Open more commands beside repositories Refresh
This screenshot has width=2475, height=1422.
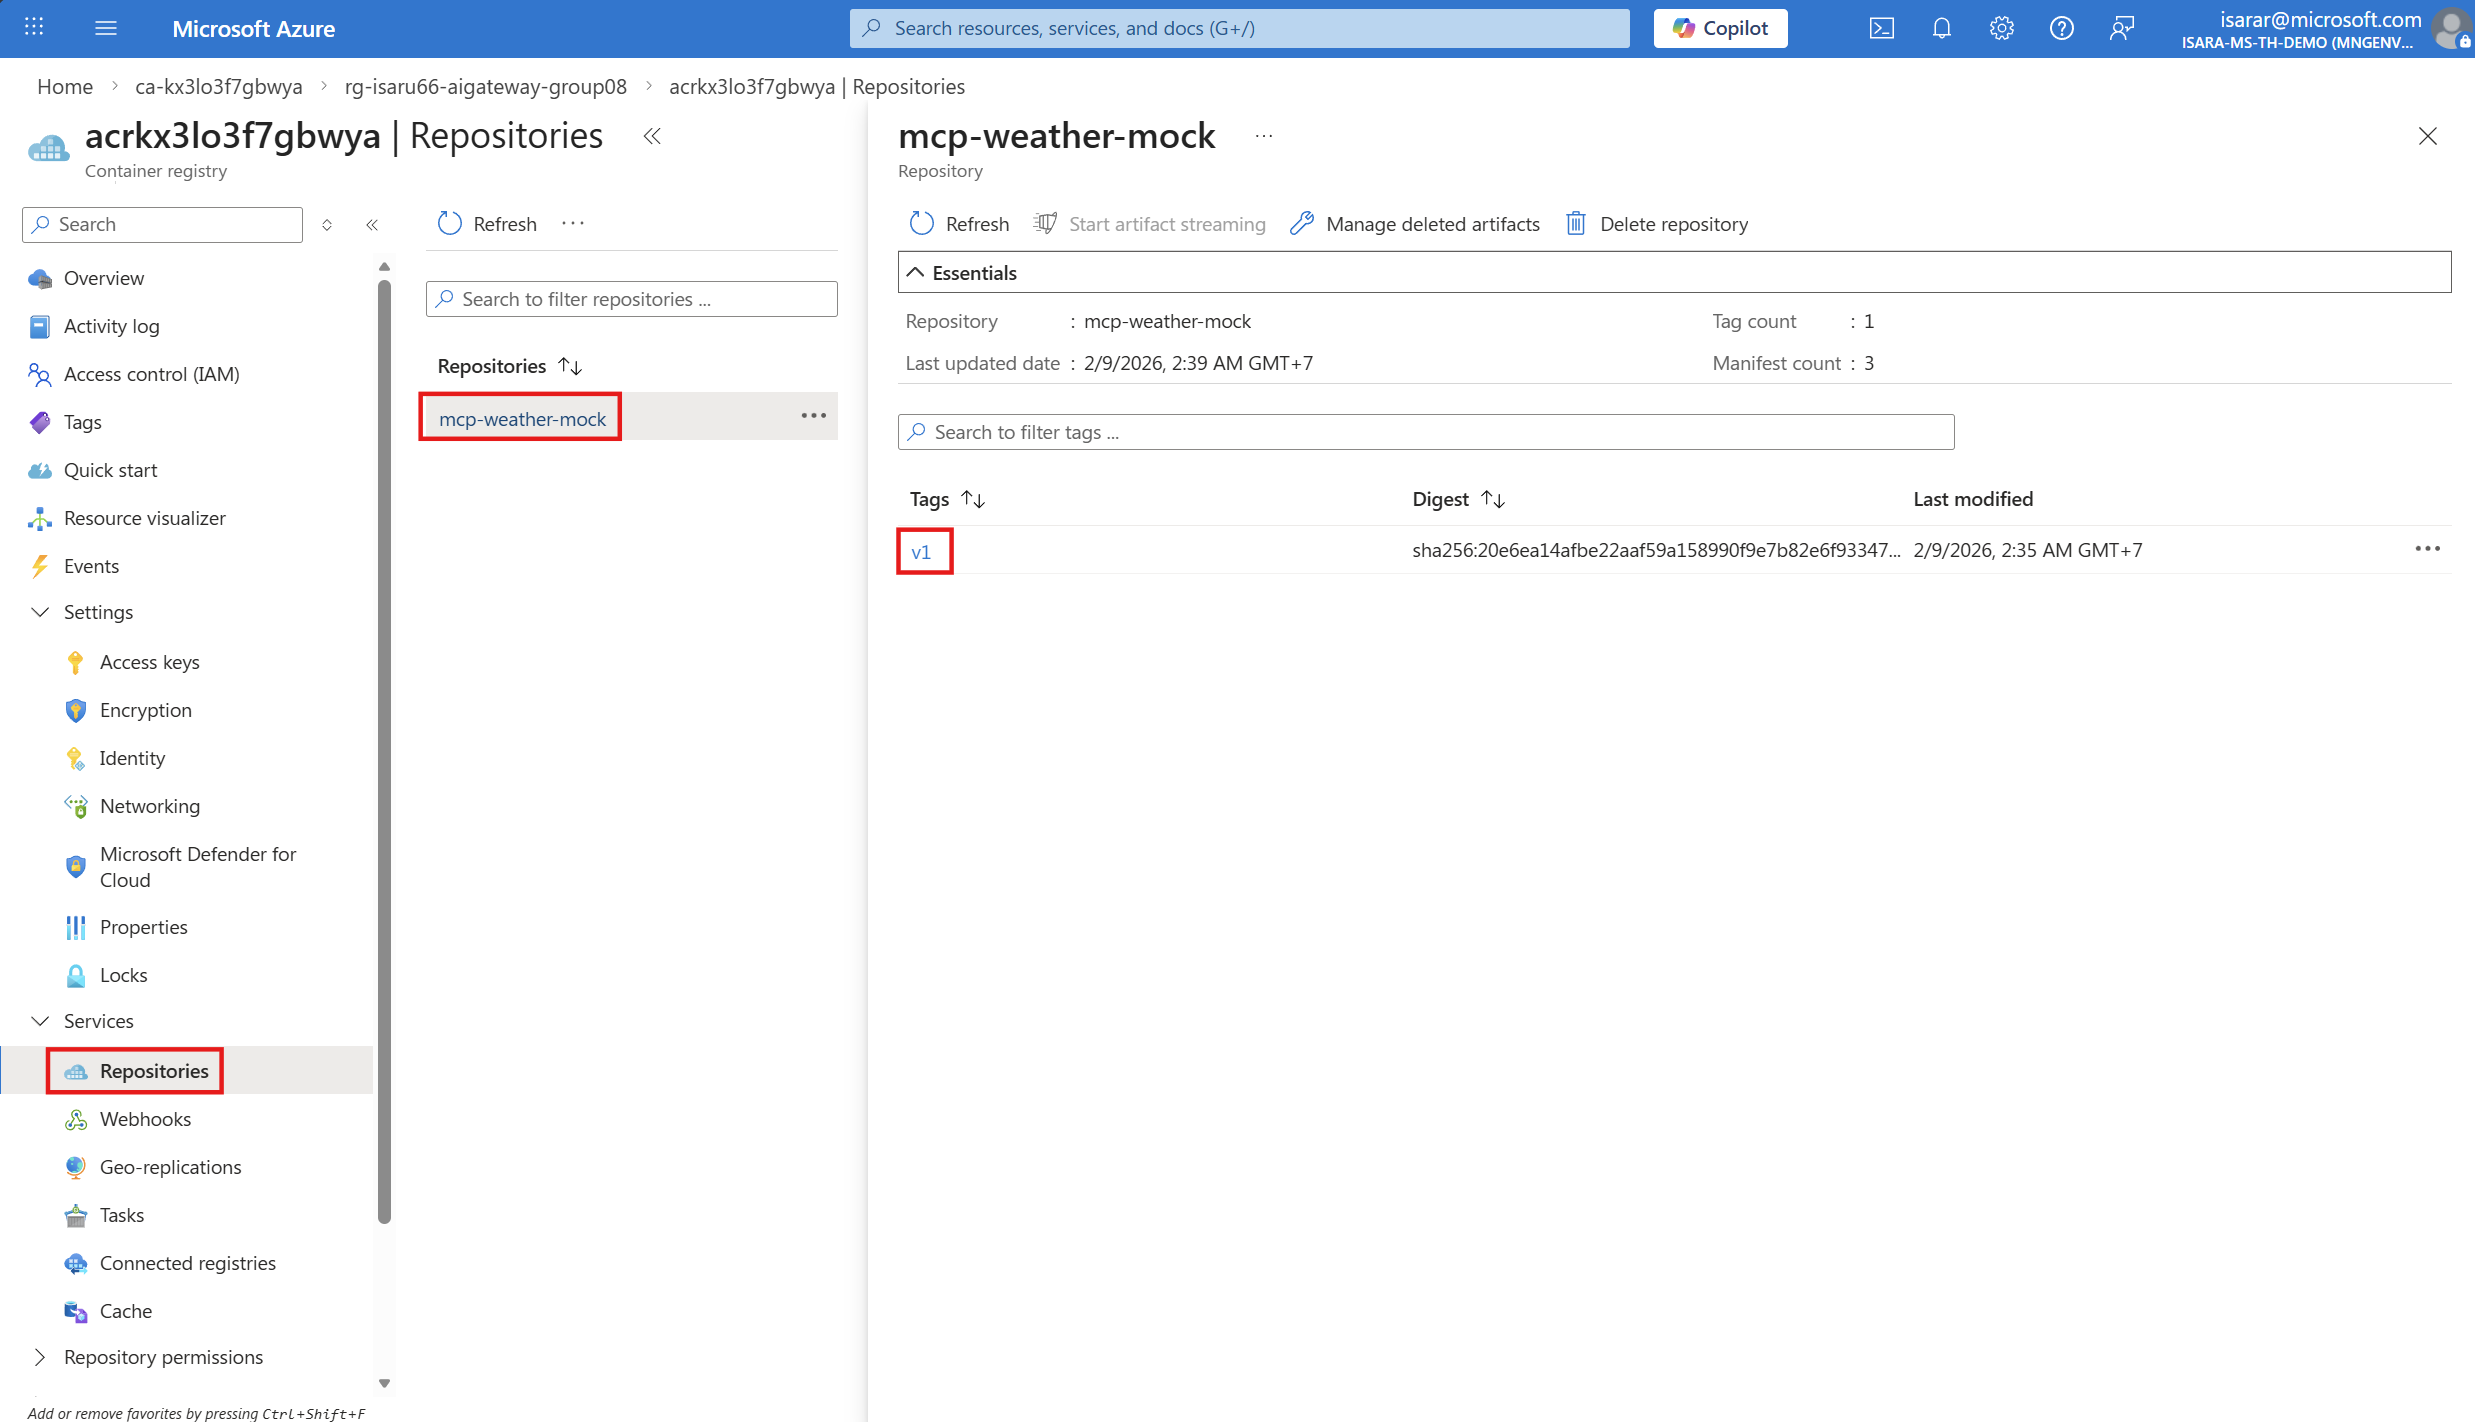[x=573, y=224]
